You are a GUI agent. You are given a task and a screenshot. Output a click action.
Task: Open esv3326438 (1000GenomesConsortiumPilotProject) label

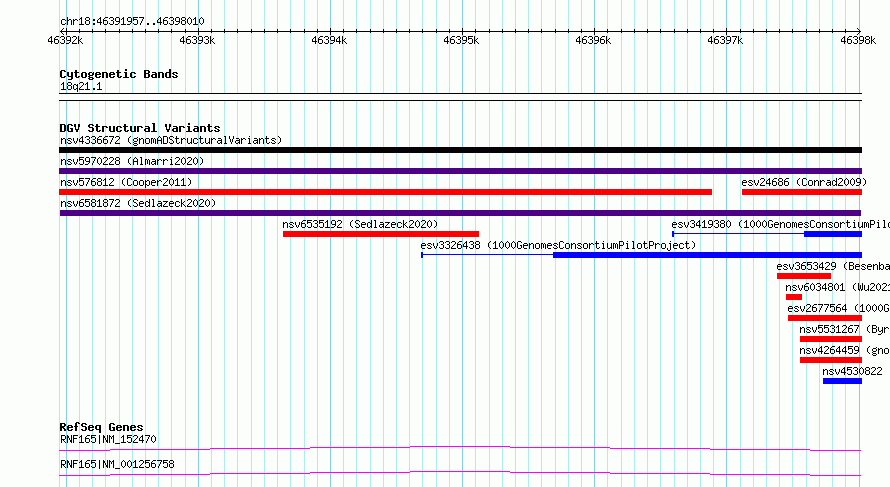pyautogui.click(x=558, y=245)
